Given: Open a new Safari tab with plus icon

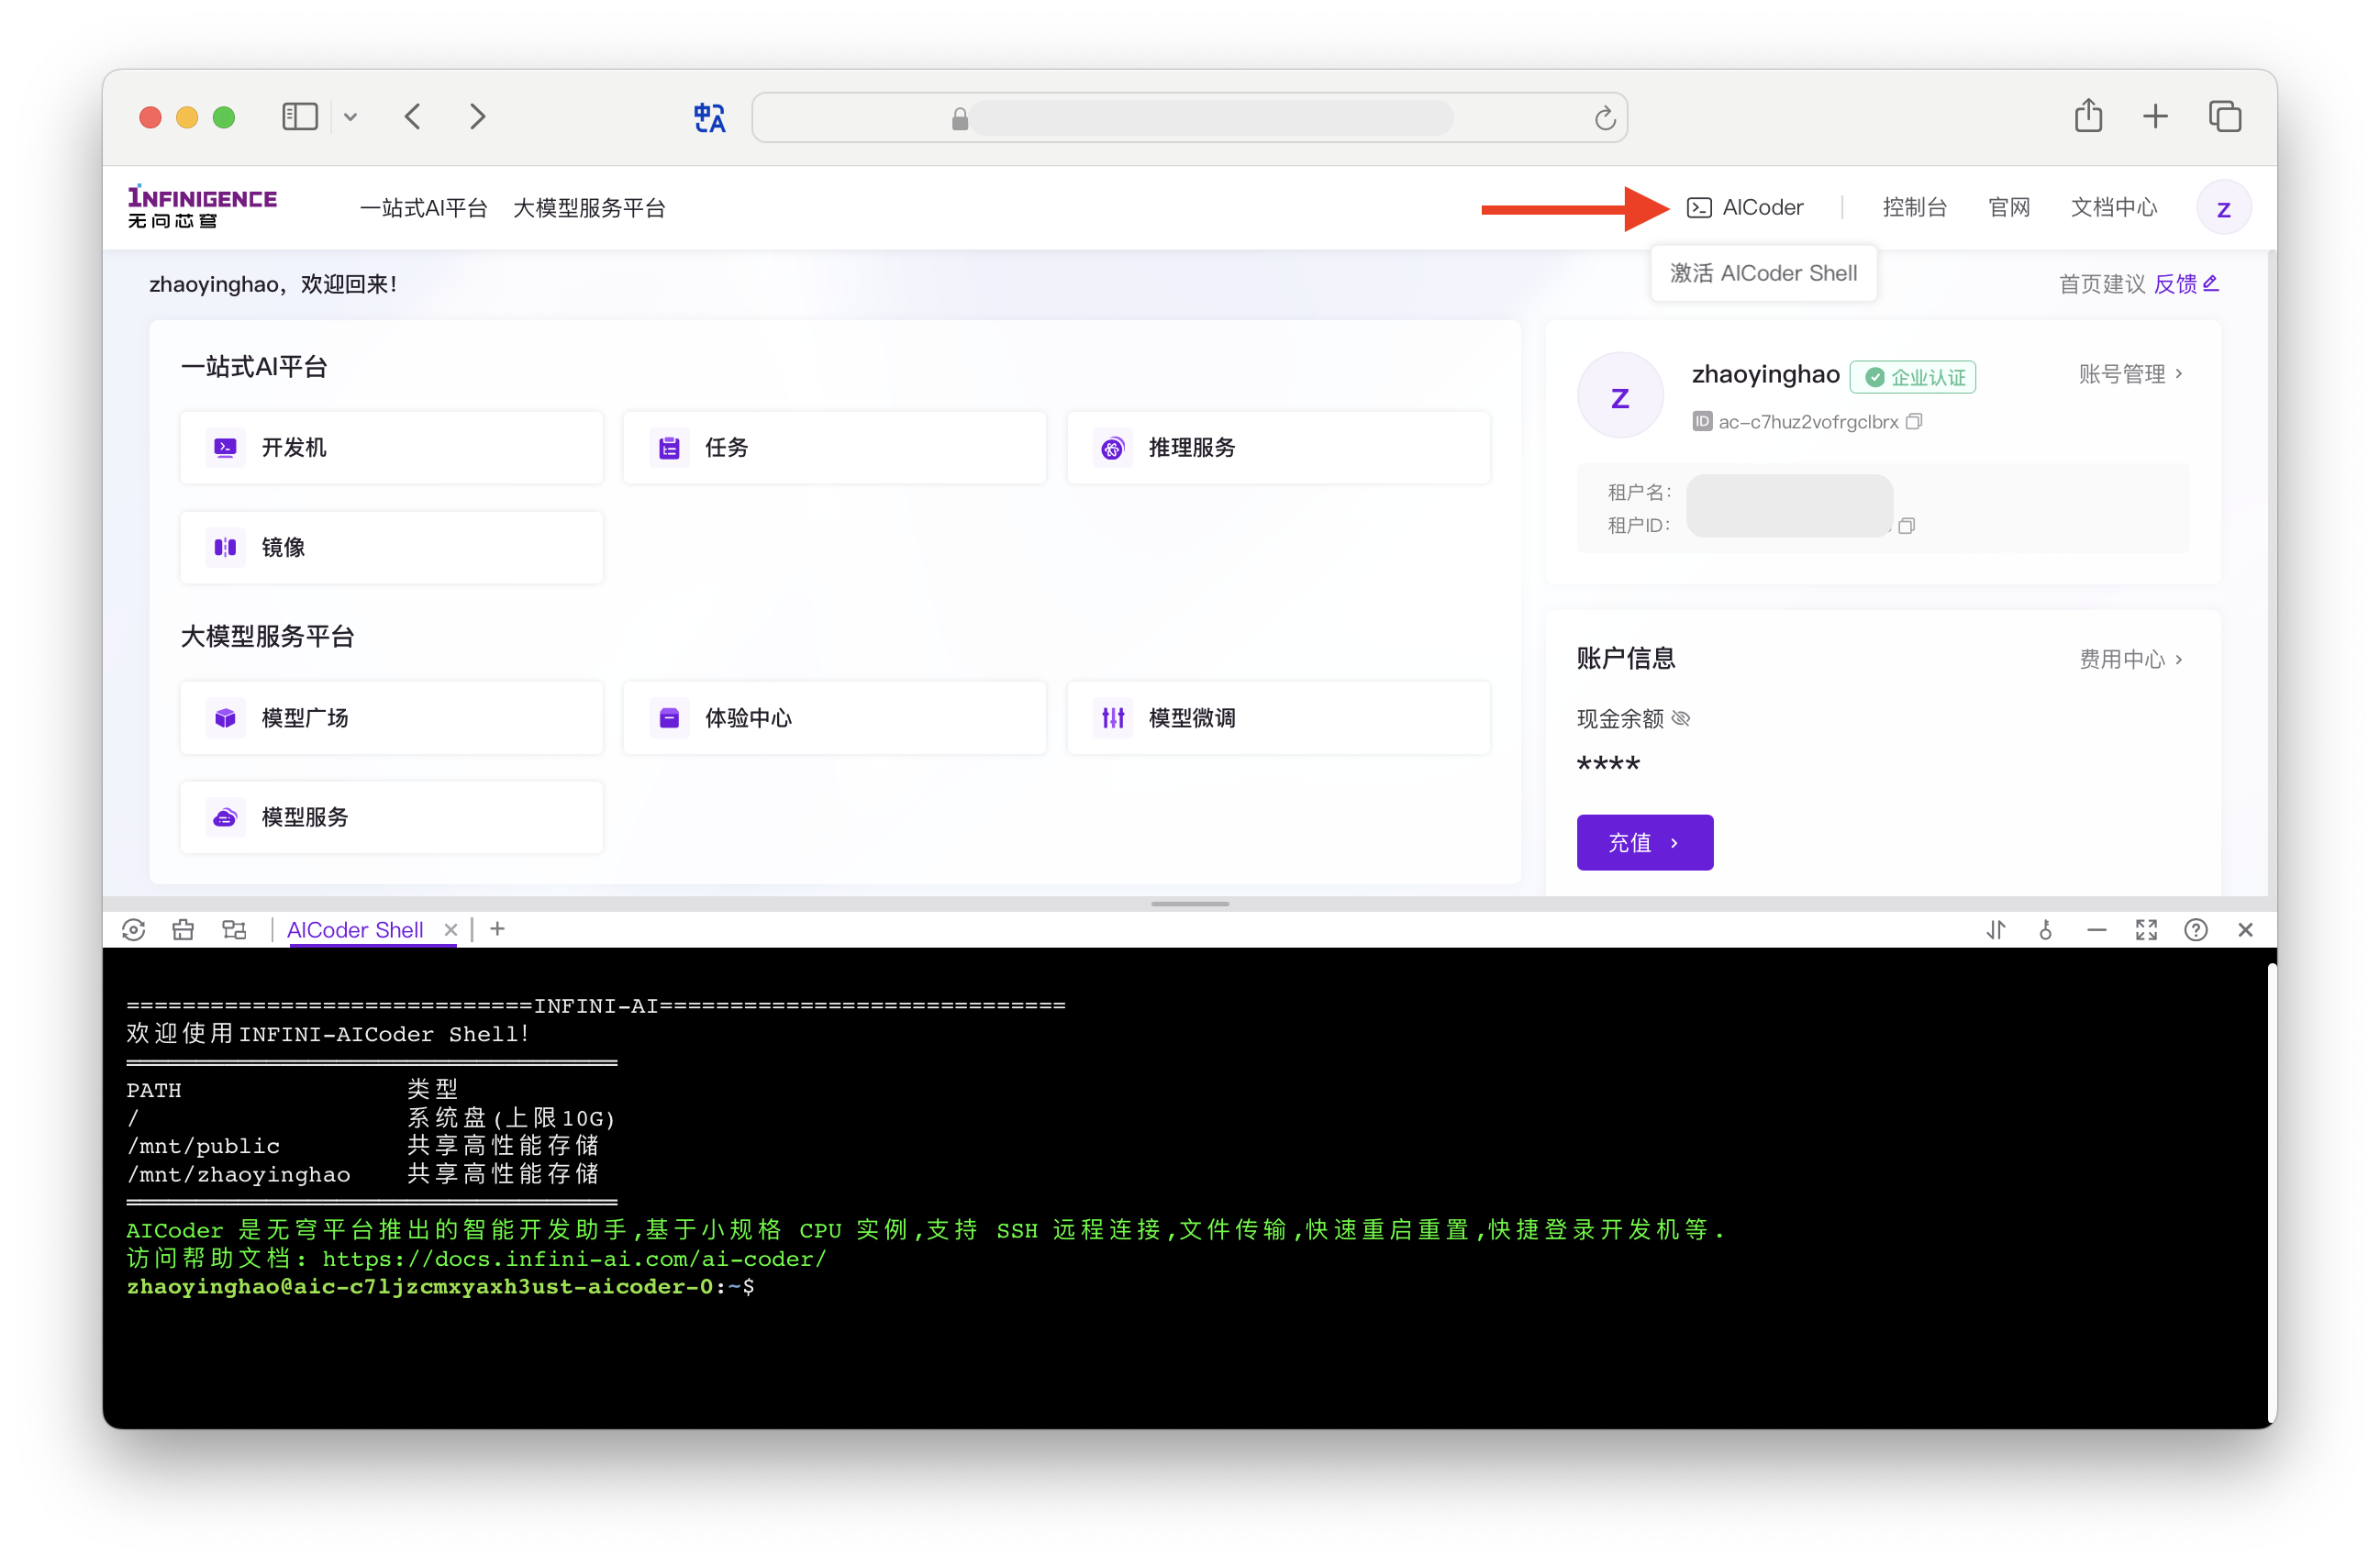Looking at the screenshot, I should tap(2155, 117).
